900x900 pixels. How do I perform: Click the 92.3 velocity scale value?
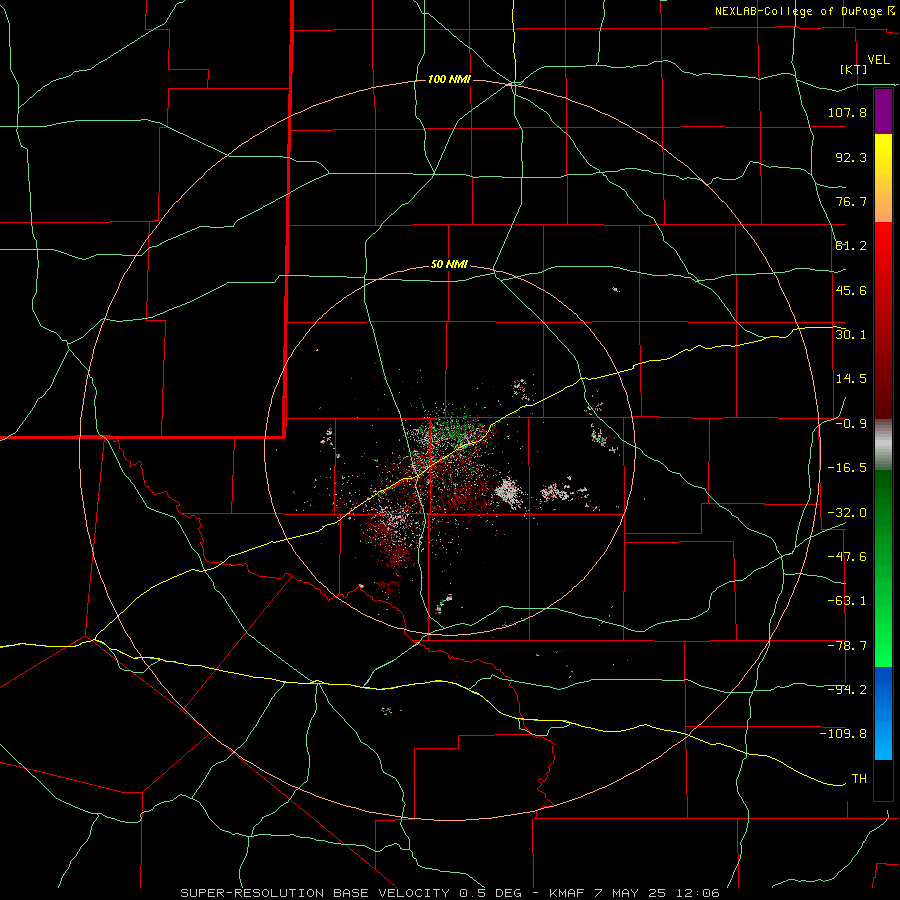851,157
